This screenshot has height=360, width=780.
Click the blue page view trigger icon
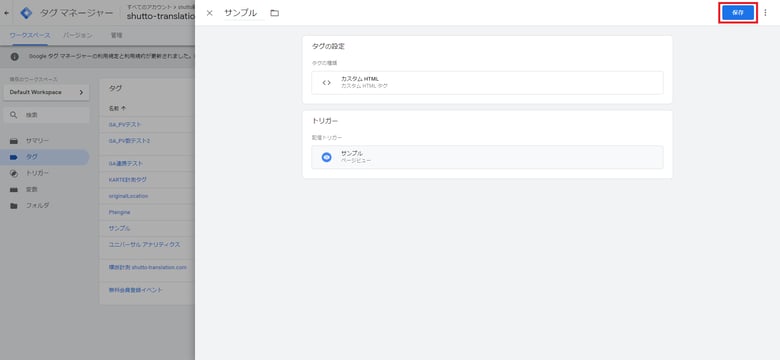point(326,157)
